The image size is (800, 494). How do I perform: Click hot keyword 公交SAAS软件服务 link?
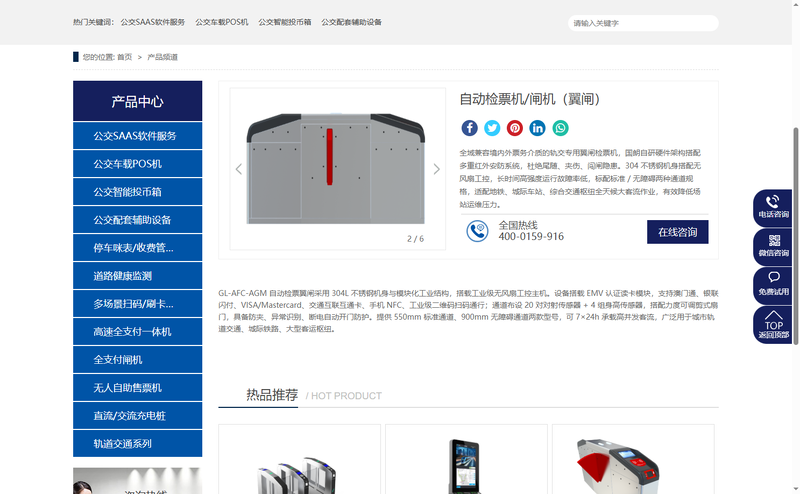tap(153, 22)
